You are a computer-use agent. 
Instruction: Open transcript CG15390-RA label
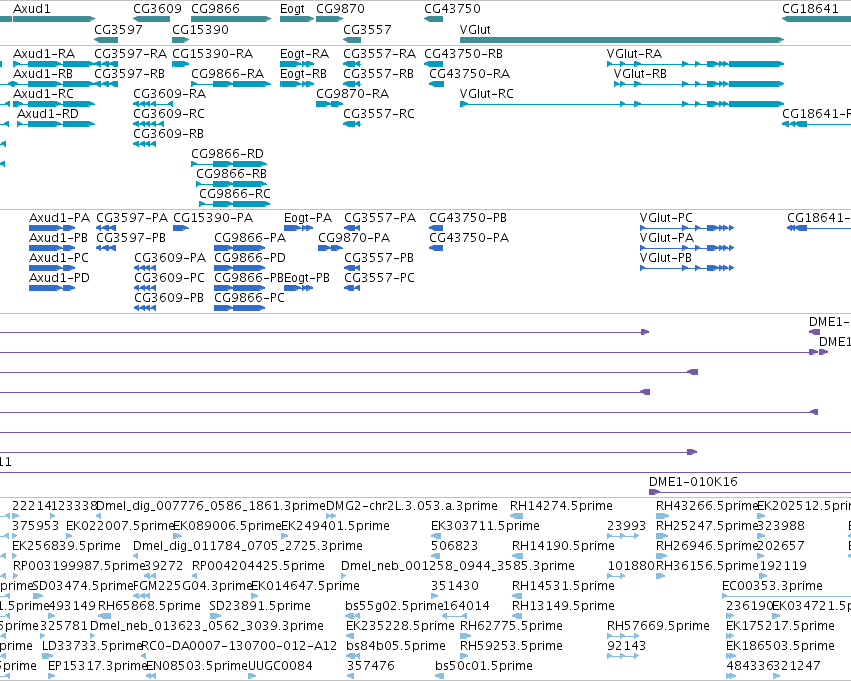[213, 54]
